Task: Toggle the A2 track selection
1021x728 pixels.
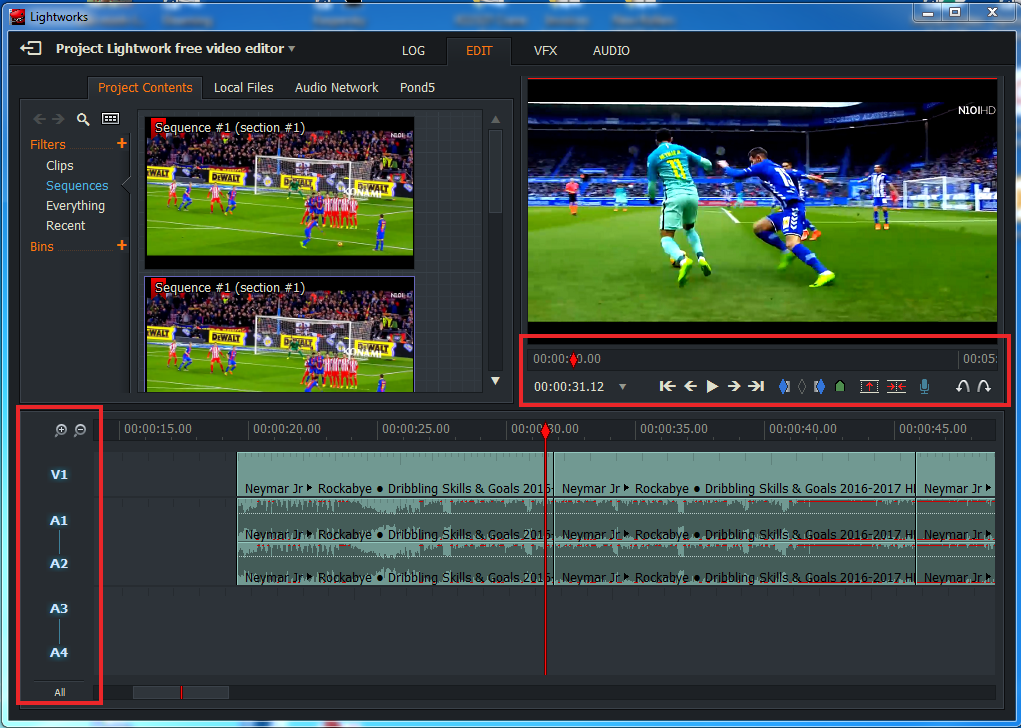Action: 59,563
